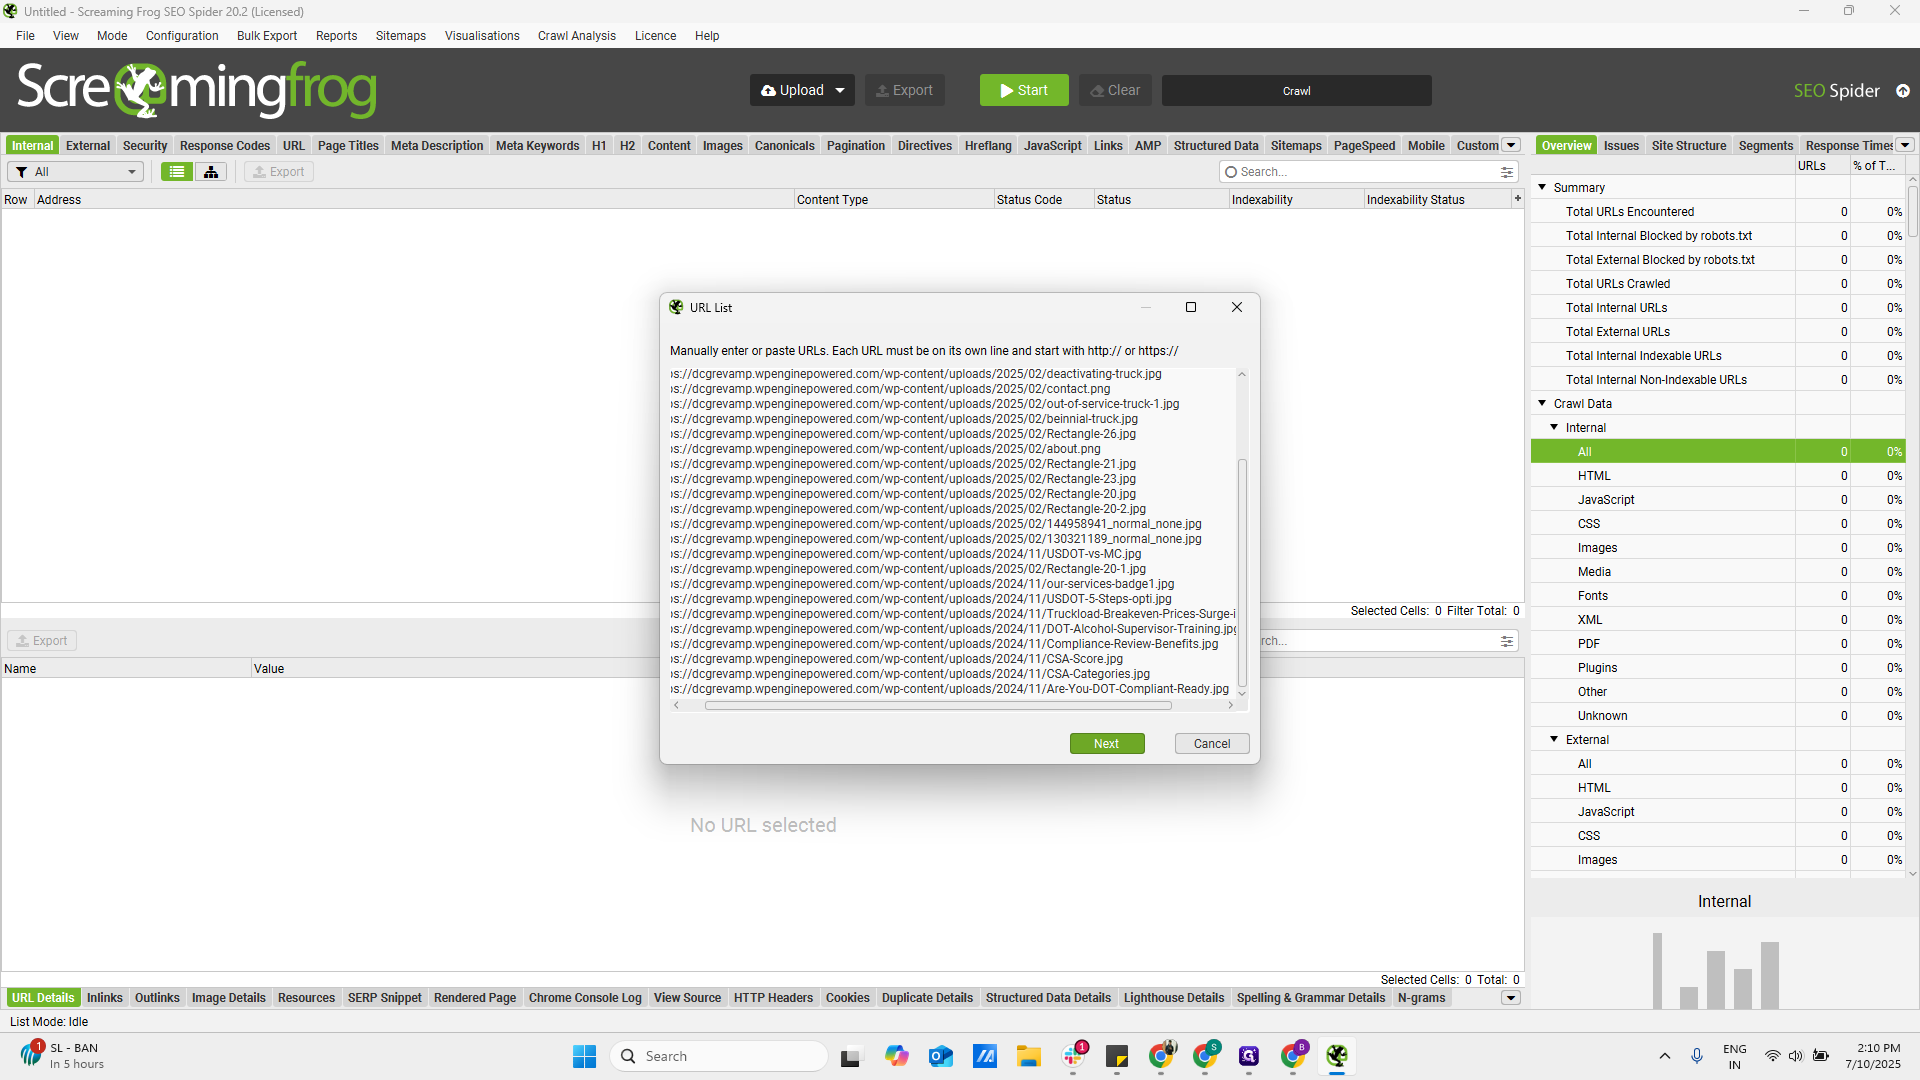This screenshot has height=1080, width=1920.
Task: Collapse the Summary section
Action: [x=1543, y=187]
